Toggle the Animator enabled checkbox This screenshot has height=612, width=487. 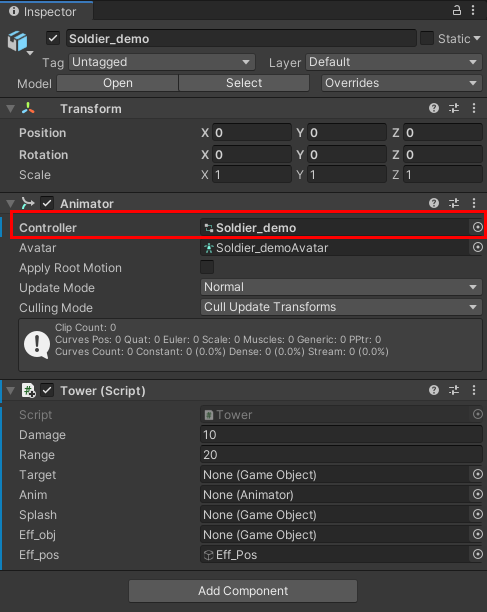point(47,203)
